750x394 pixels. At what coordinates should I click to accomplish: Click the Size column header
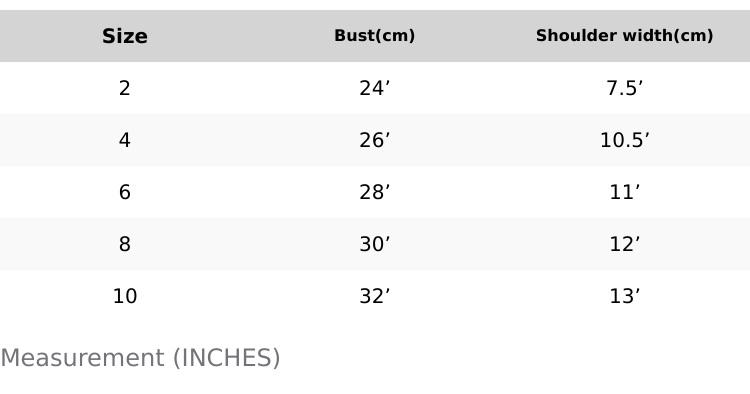point(125,36)
